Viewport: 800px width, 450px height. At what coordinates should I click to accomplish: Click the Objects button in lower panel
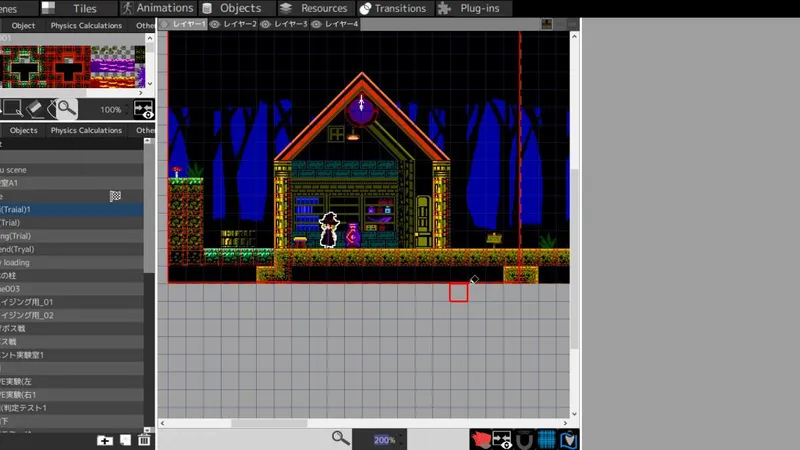coord(23,130)
